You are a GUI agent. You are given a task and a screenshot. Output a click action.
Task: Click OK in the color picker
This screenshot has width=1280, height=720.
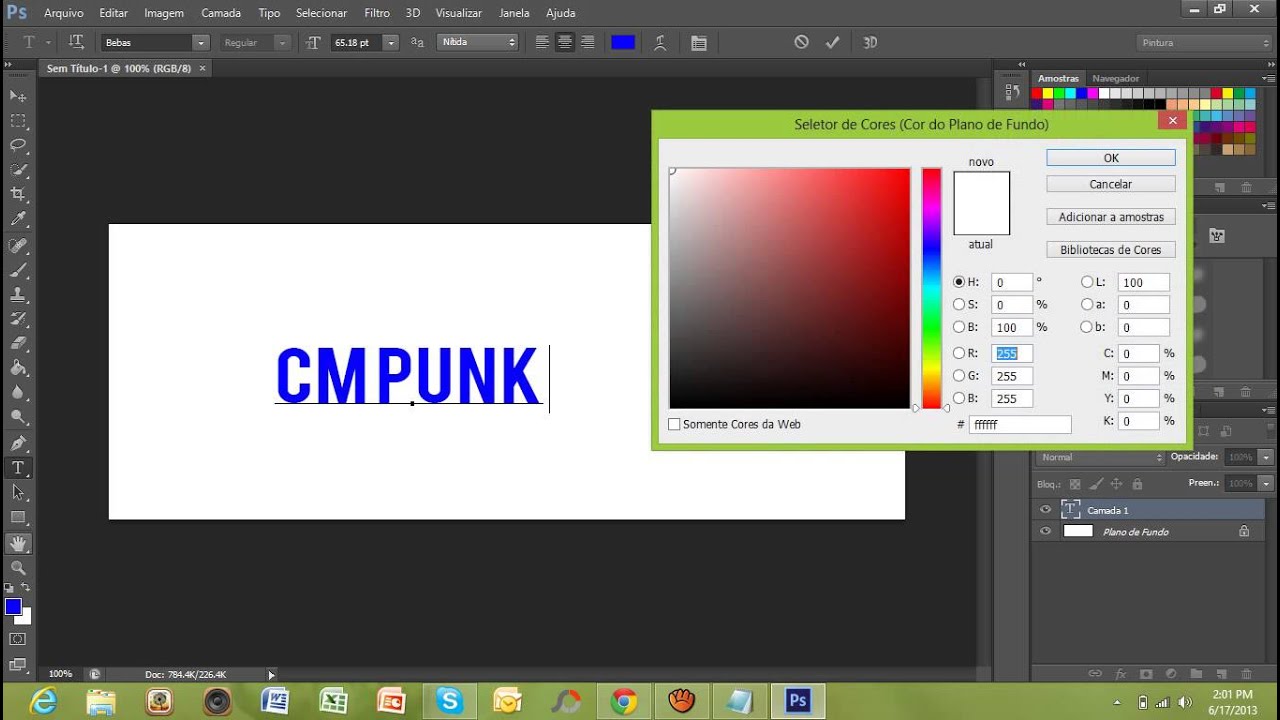[x=1111, y=158]
